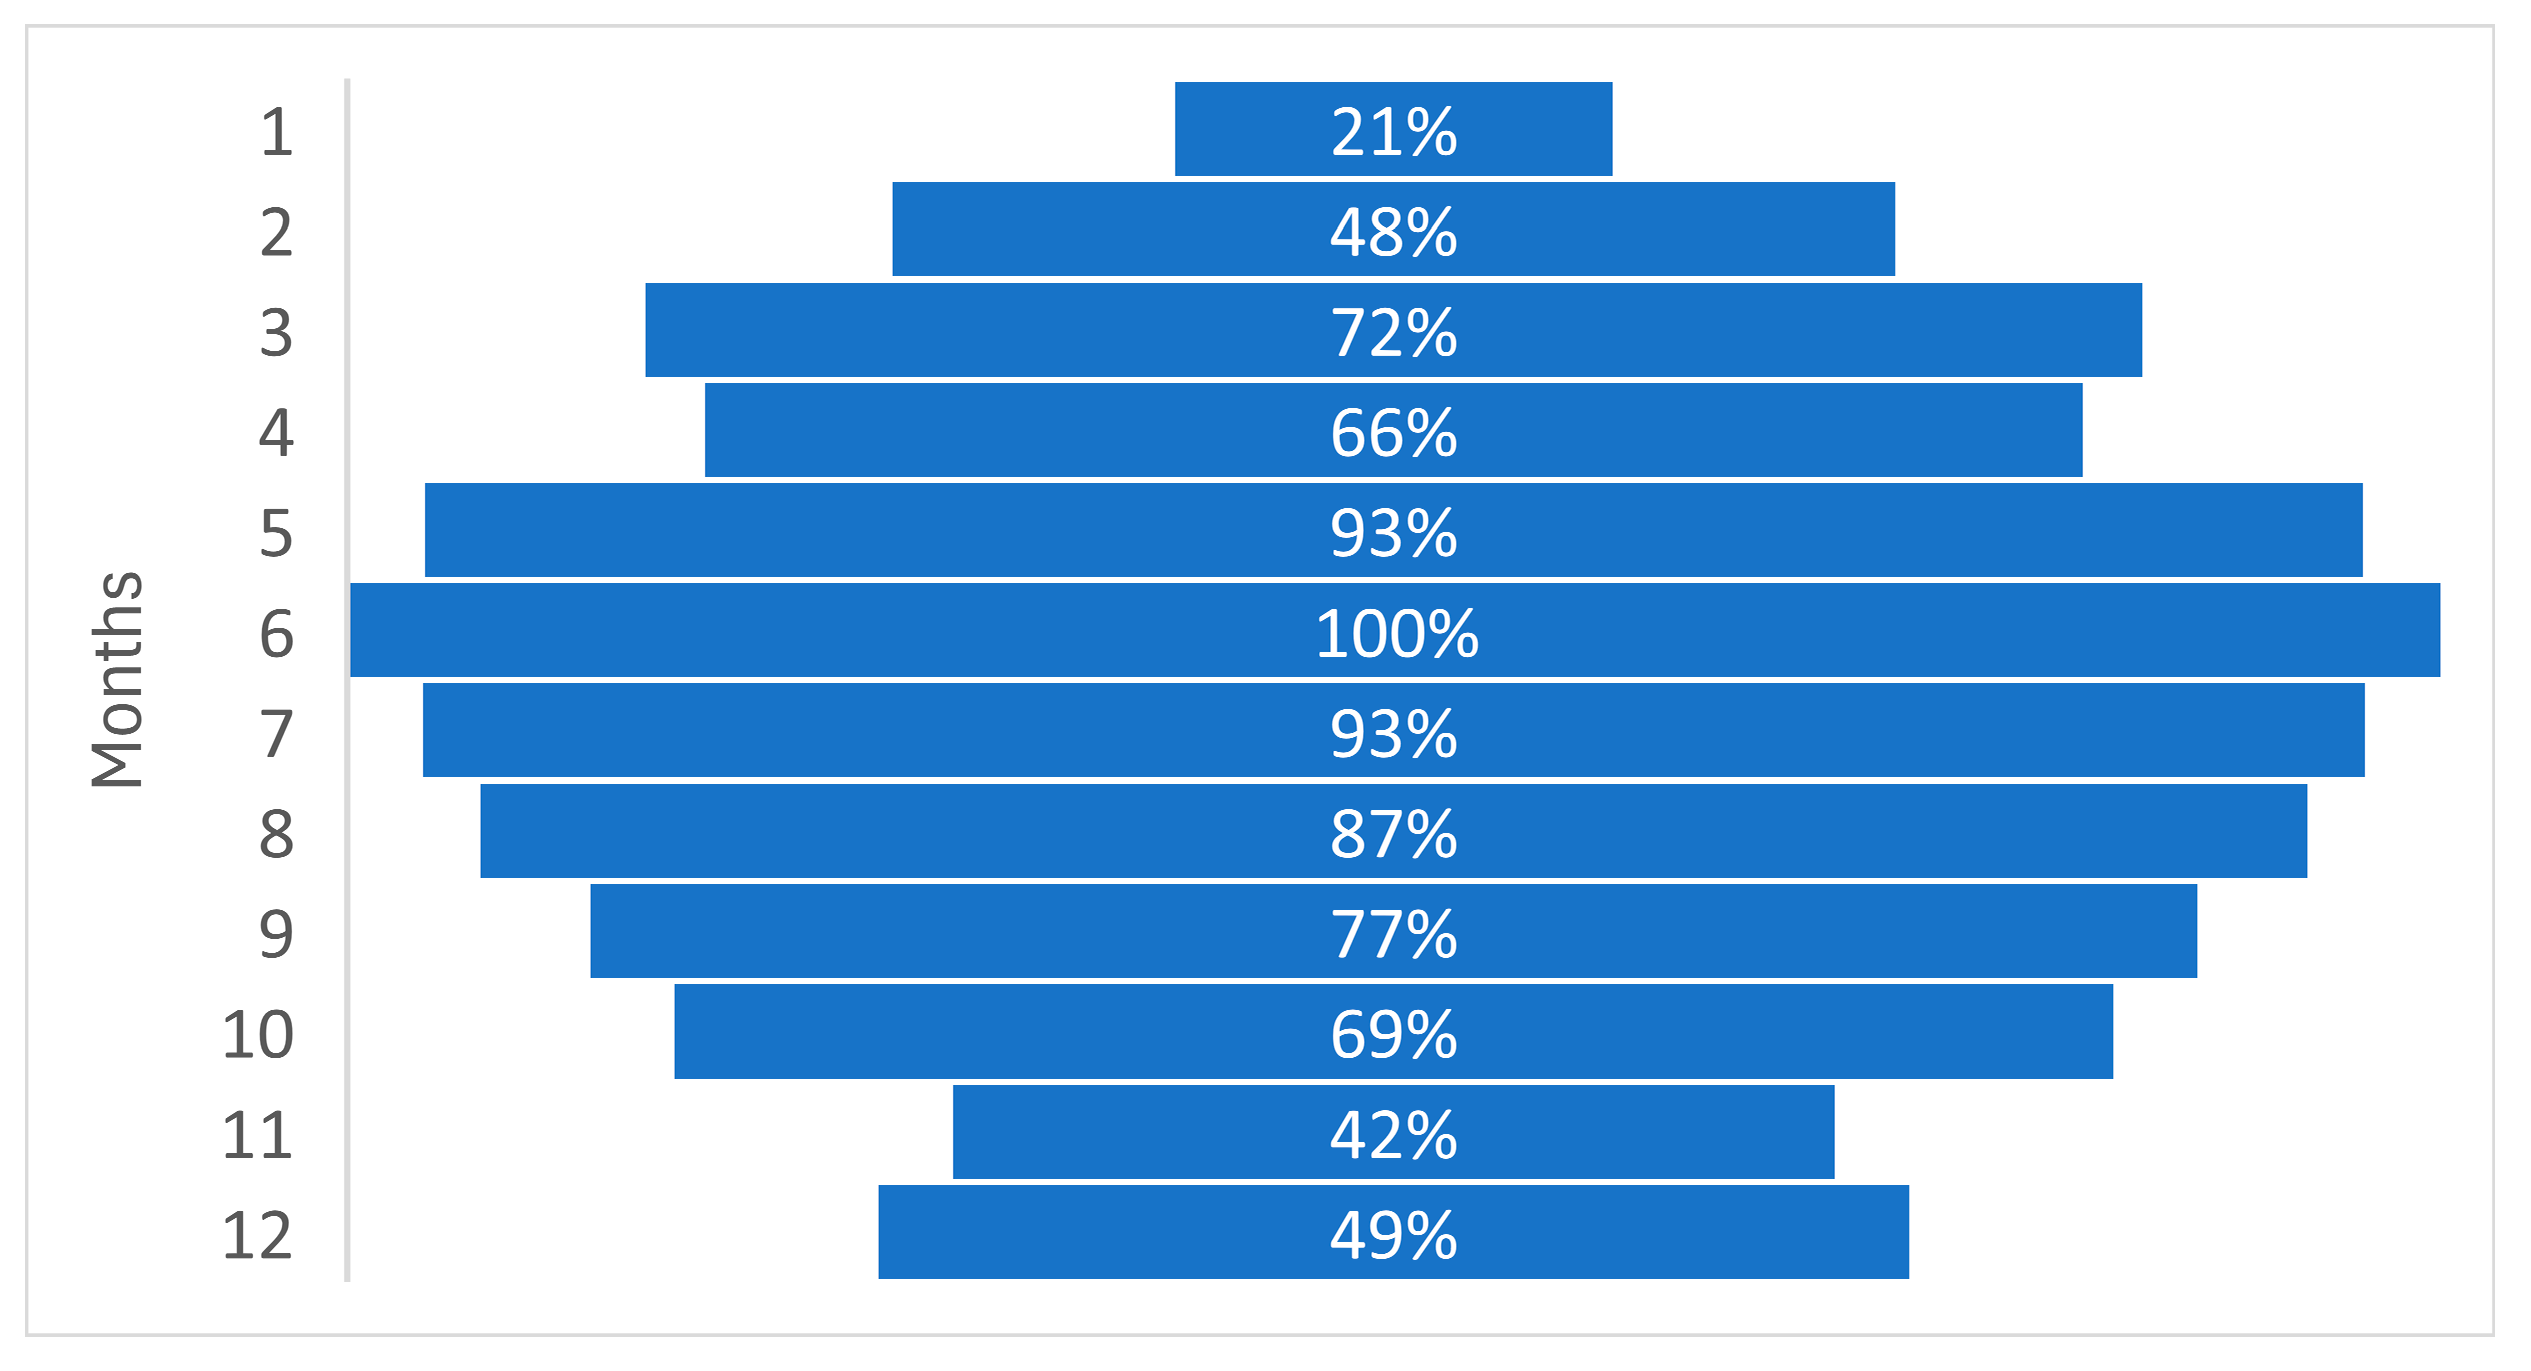Click the 72% data label

(1393, 333)
